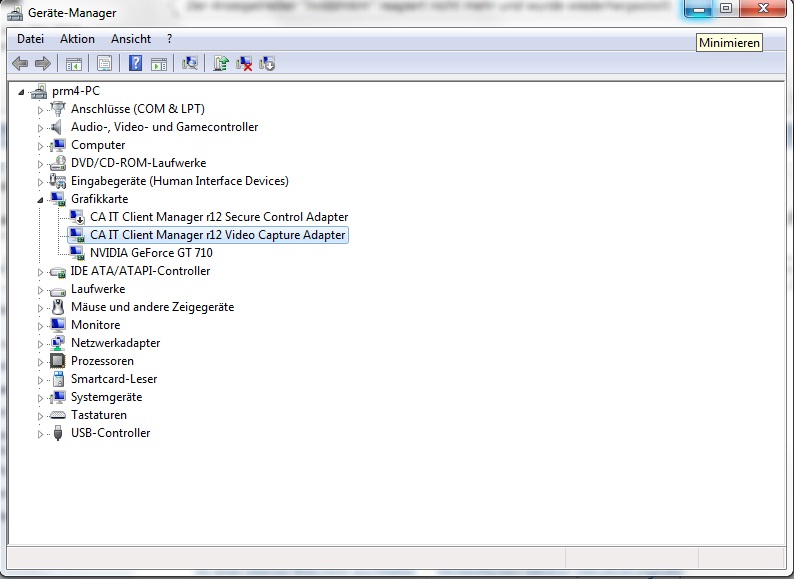Expand Audio-, Video- und Gamecontroller node
794x579 pixels.
coord(40,128)
